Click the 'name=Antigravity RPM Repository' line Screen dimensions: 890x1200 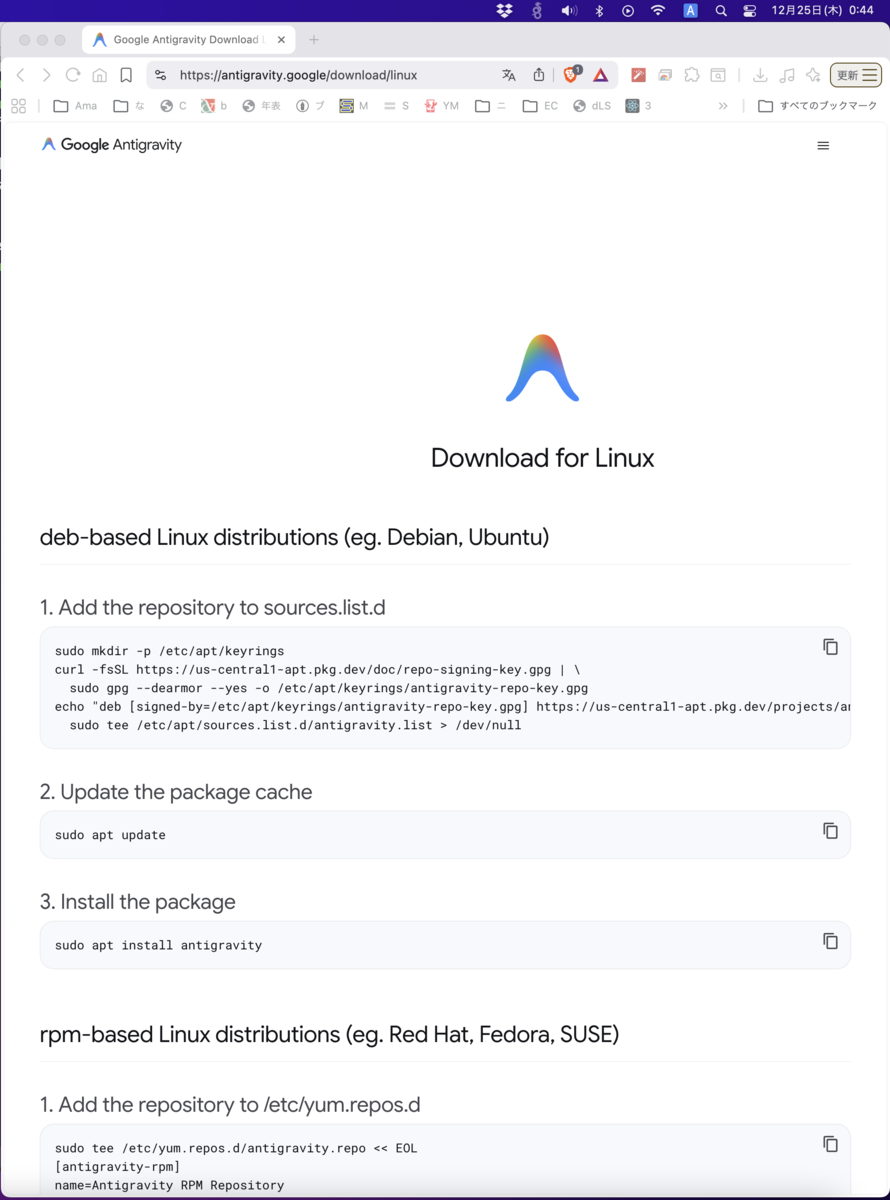169,1185
